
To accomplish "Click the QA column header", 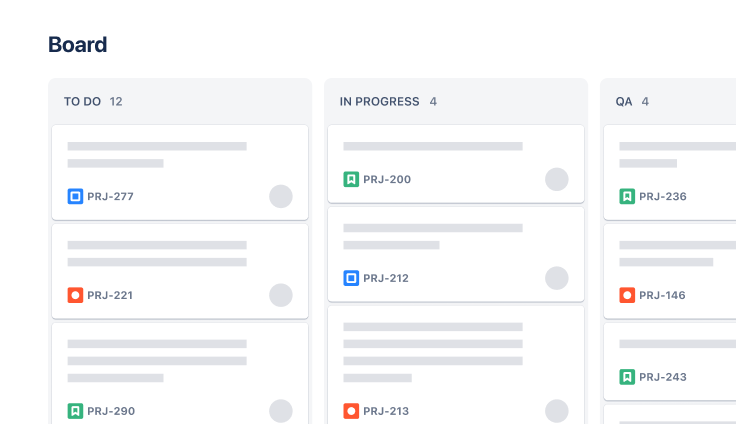I will [624, 101].
